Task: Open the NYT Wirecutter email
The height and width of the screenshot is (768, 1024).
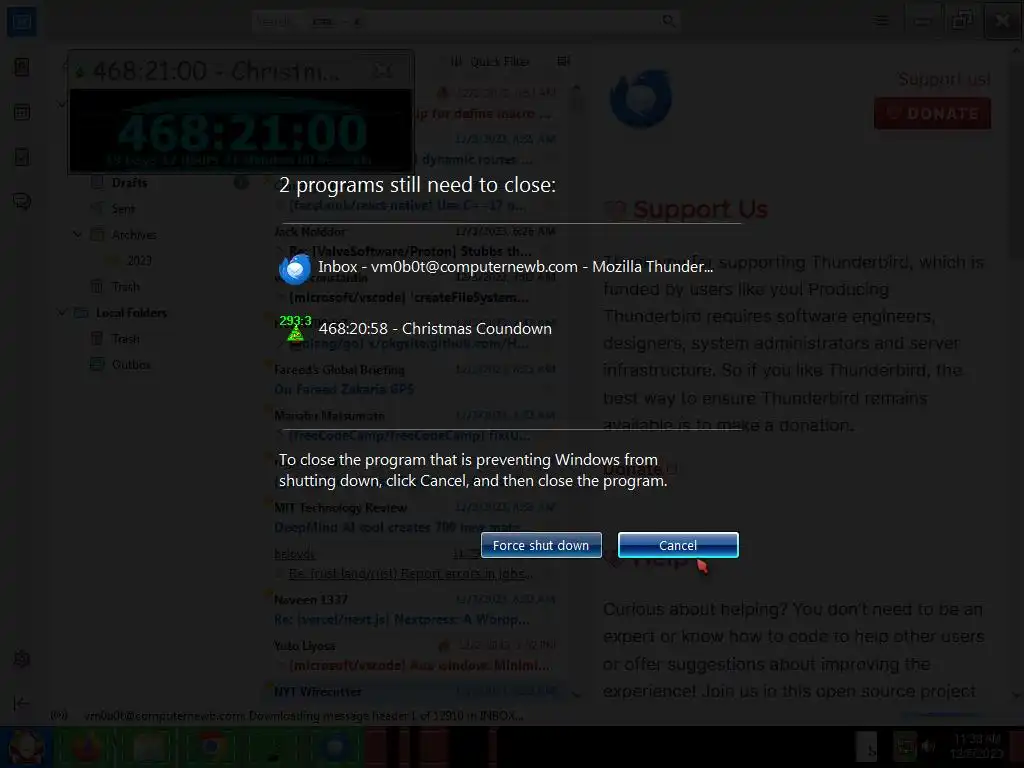Action: (415, 692)
